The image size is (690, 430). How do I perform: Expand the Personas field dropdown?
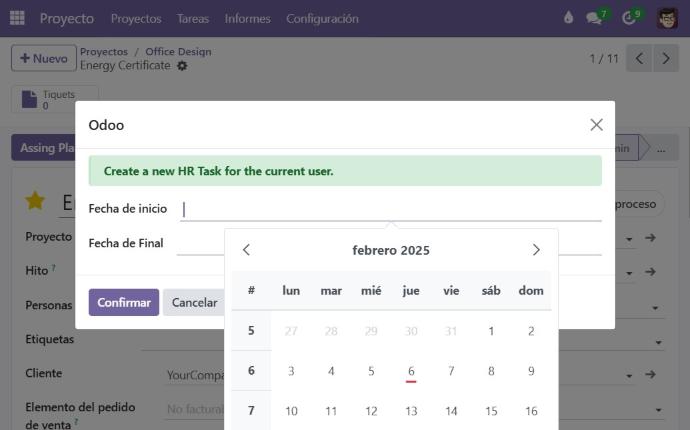tap(655, 308)
